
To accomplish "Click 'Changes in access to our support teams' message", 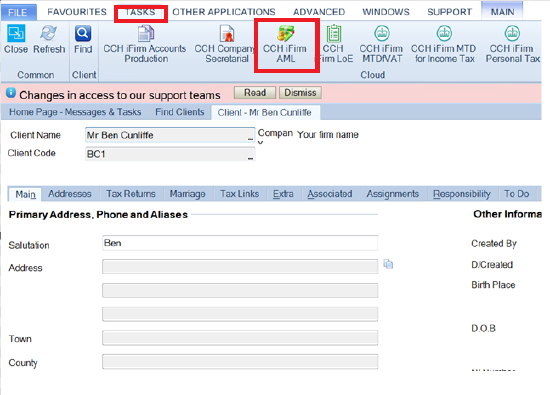I will click(120, 95).
